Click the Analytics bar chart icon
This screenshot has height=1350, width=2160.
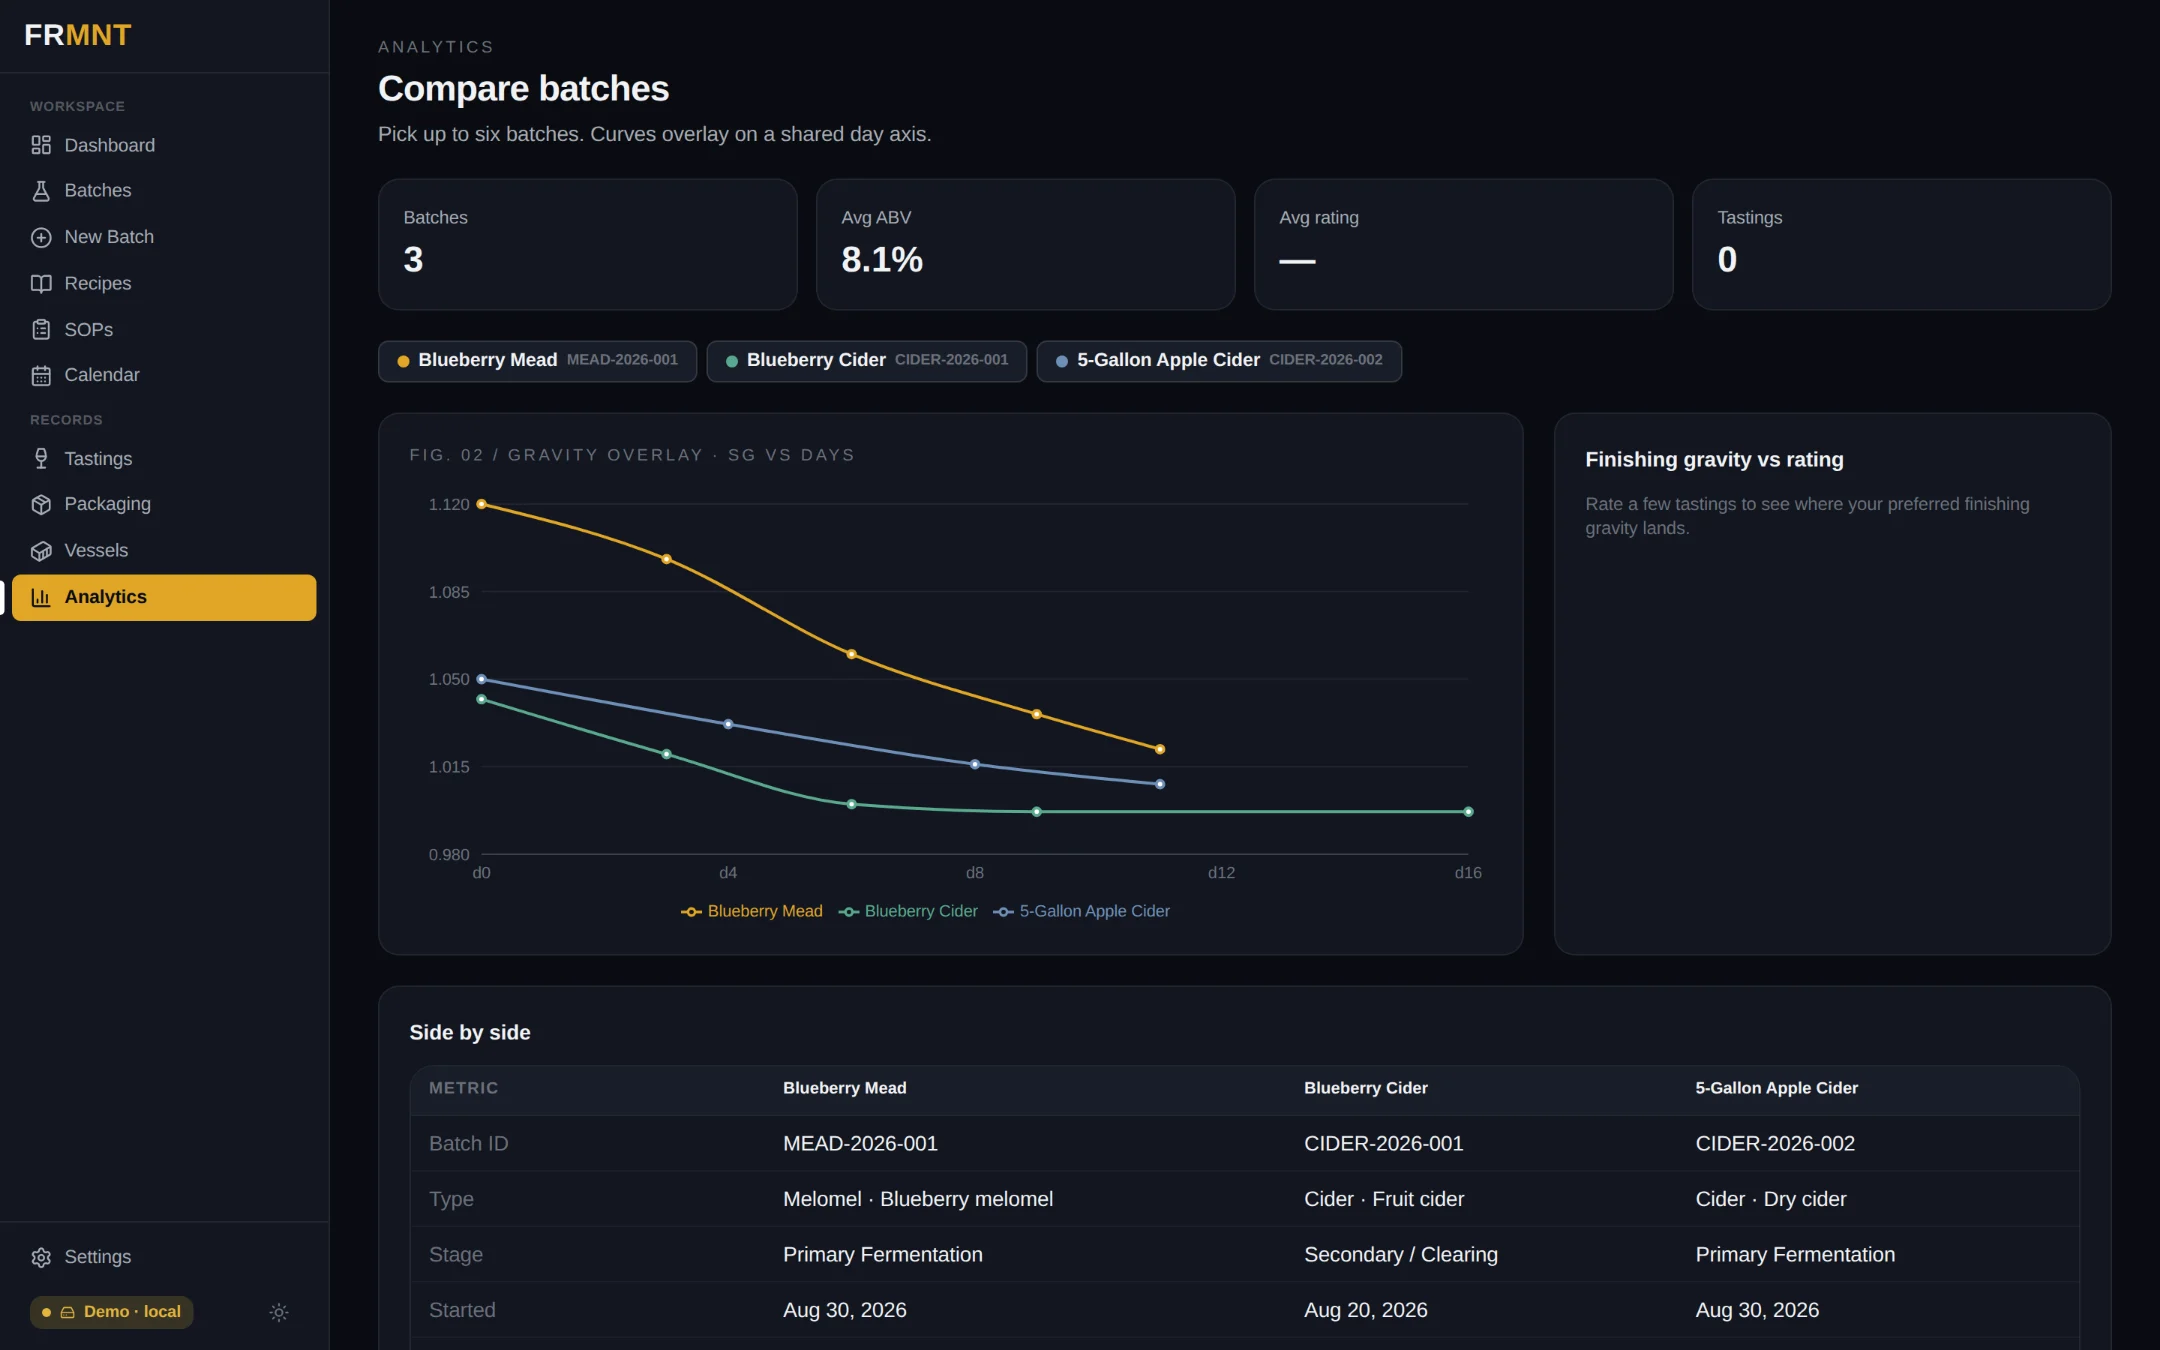click(x=40, y=597)
